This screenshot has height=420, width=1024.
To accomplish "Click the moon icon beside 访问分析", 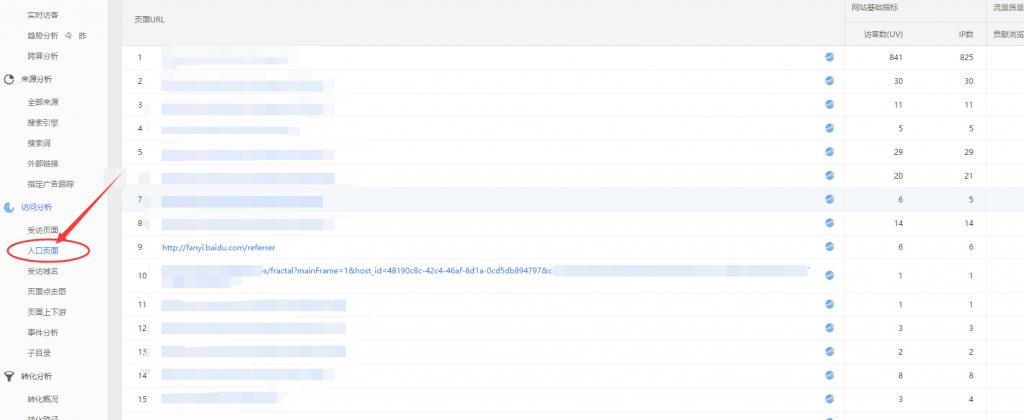I will [x=9, y=208].
